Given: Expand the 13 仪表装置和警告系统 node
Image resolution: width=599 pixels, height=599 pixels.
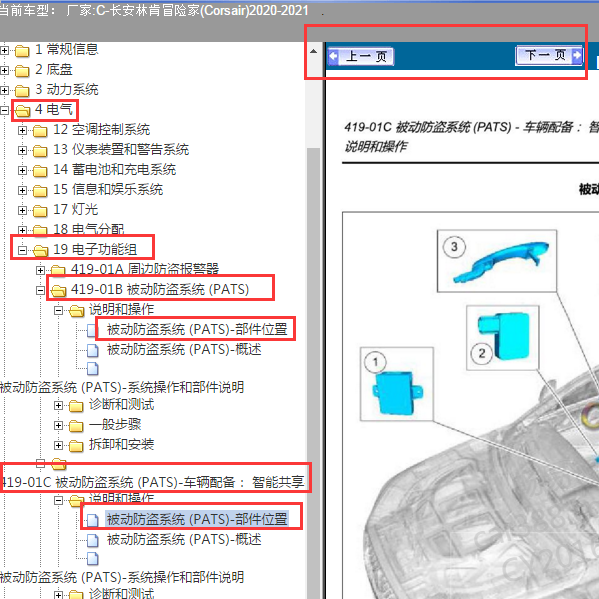Looking at the screenshot, I should pos(23,151).
